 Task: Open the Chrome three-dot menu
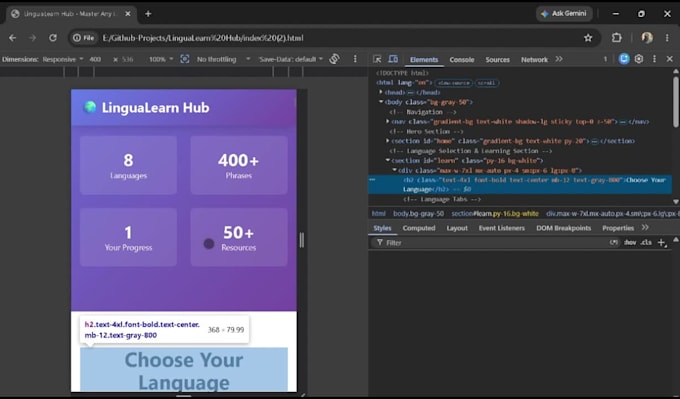pyautogui.click(x=667, y=38)
